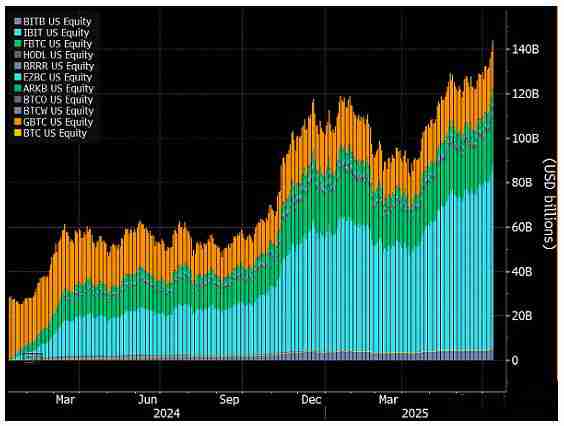Select the GBTC US Equity legend label
Screen dimensions: 564x426
[58, 122]
